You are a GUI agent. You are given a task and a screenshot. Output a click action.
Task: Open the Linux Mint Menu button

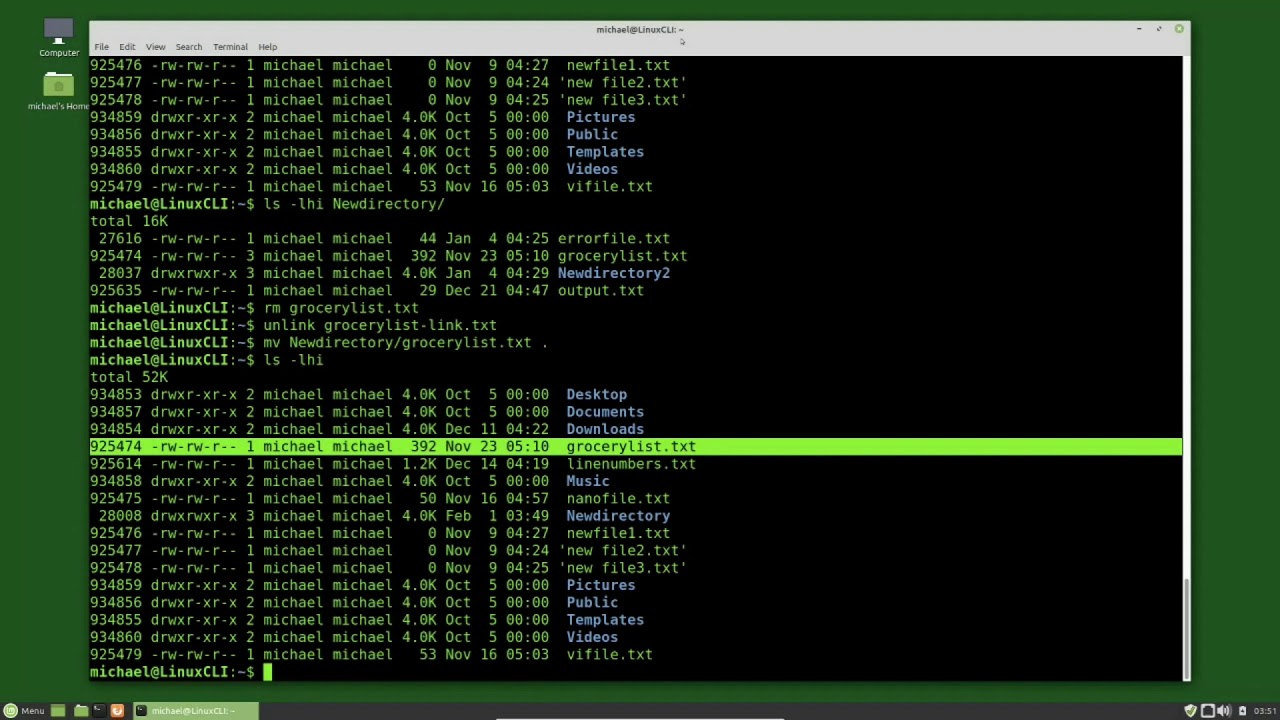pos(23,711)
